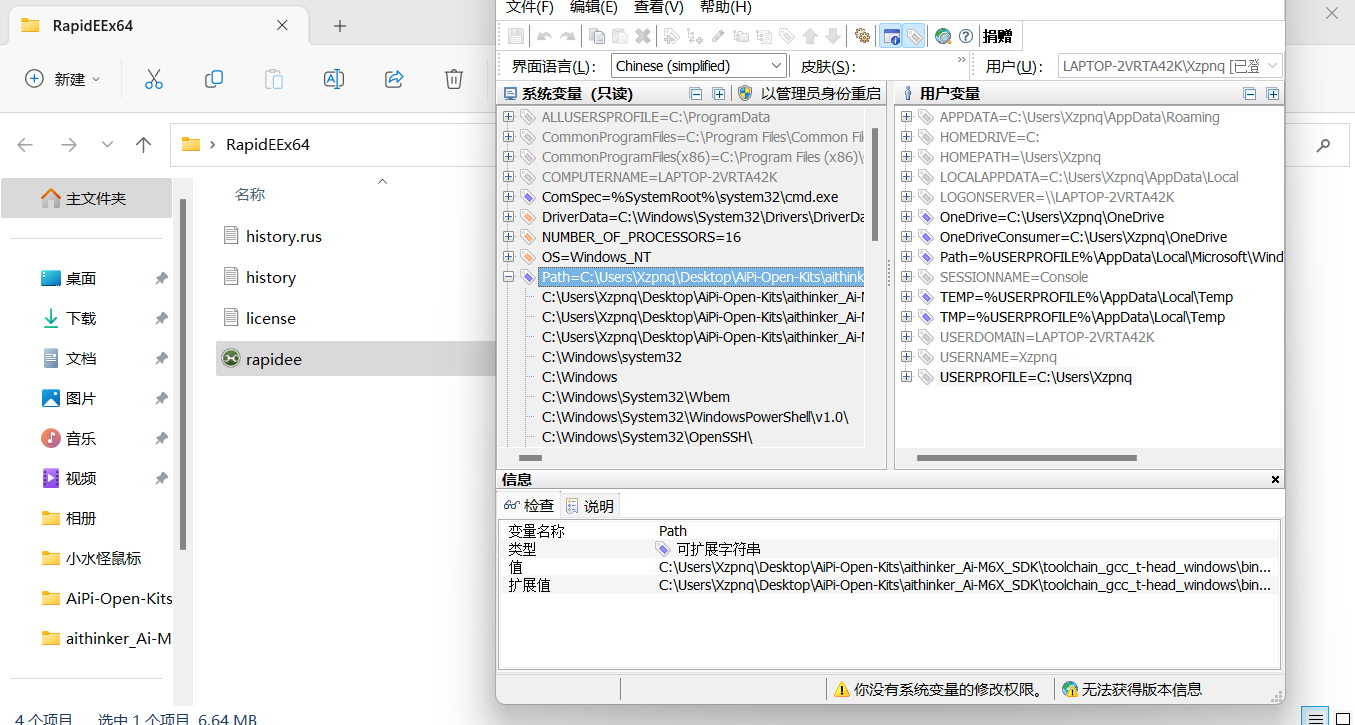Image resolution: width=1355 pixels, height=725 pixels.
Task: Open the 帮助(H) menu
Action: click(725, 7)
